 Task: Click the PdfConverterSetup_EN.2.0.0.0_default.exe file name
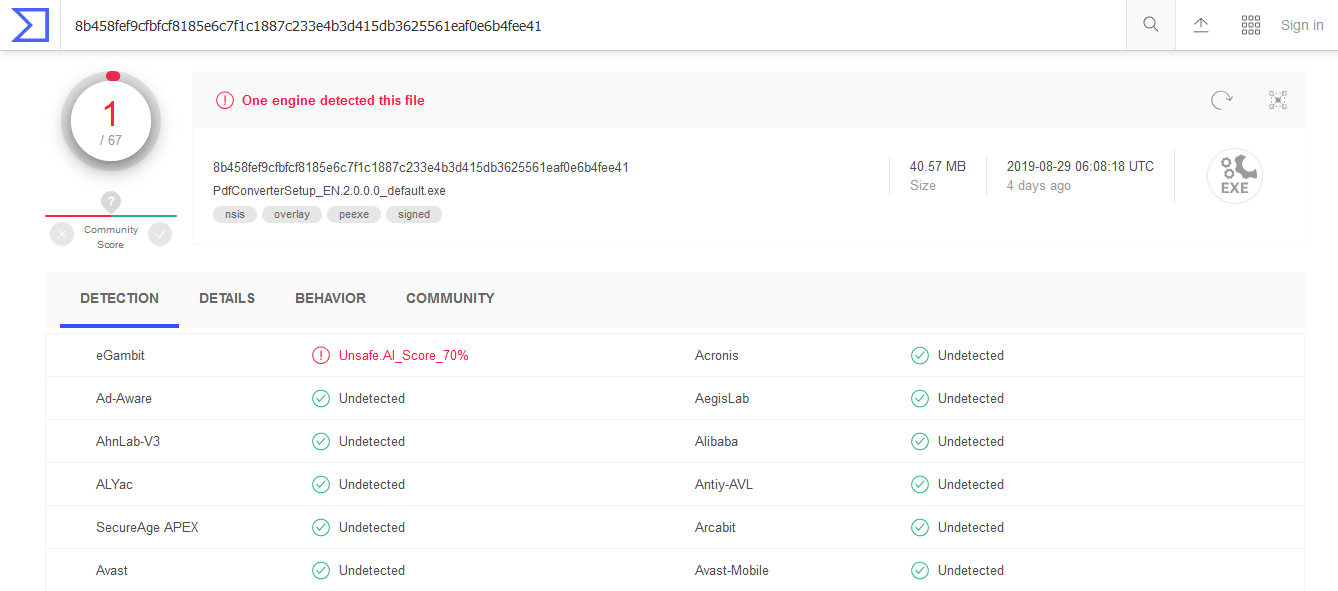tap(329, 190)
